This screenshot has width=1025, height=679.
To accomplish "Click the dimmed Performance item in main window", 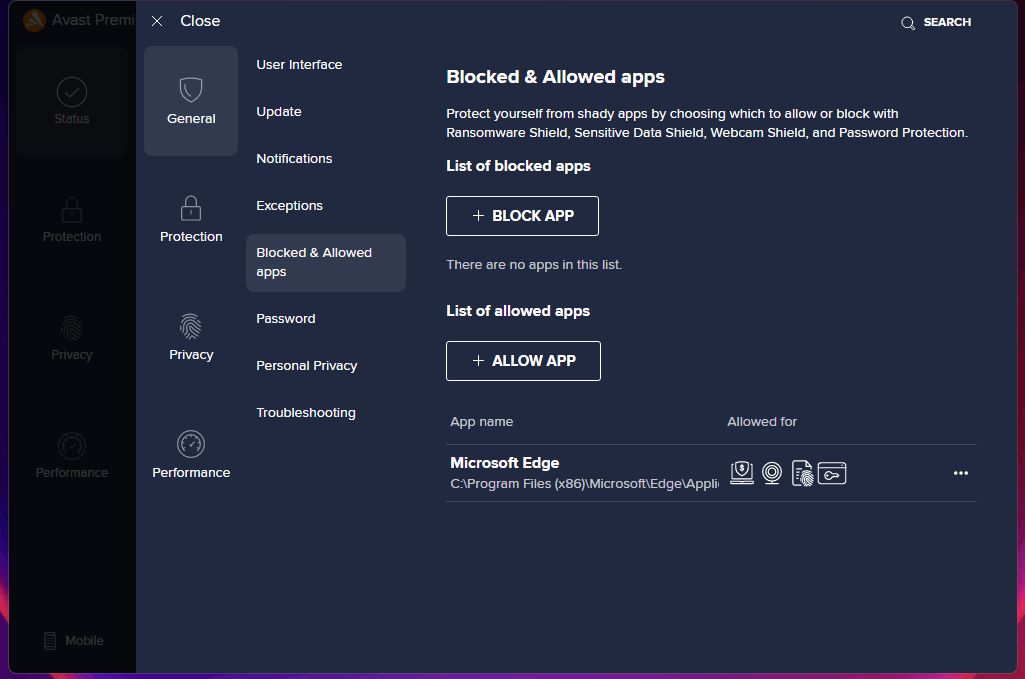I will [72, 455].
